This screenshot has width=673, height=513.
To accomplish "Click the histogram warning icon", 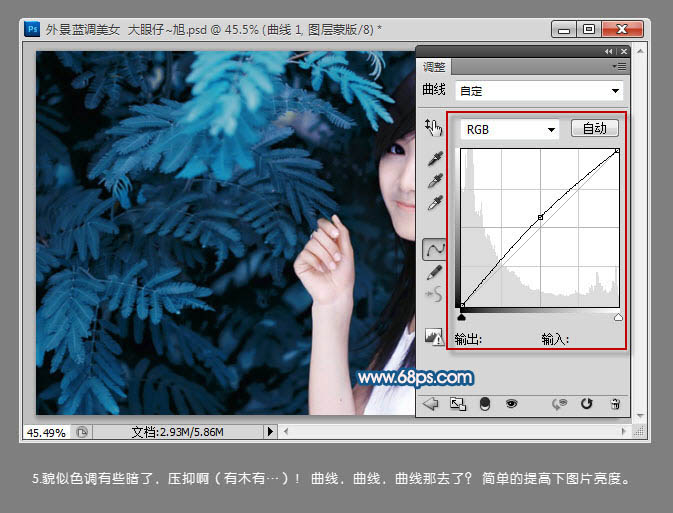I will (434, 337).
